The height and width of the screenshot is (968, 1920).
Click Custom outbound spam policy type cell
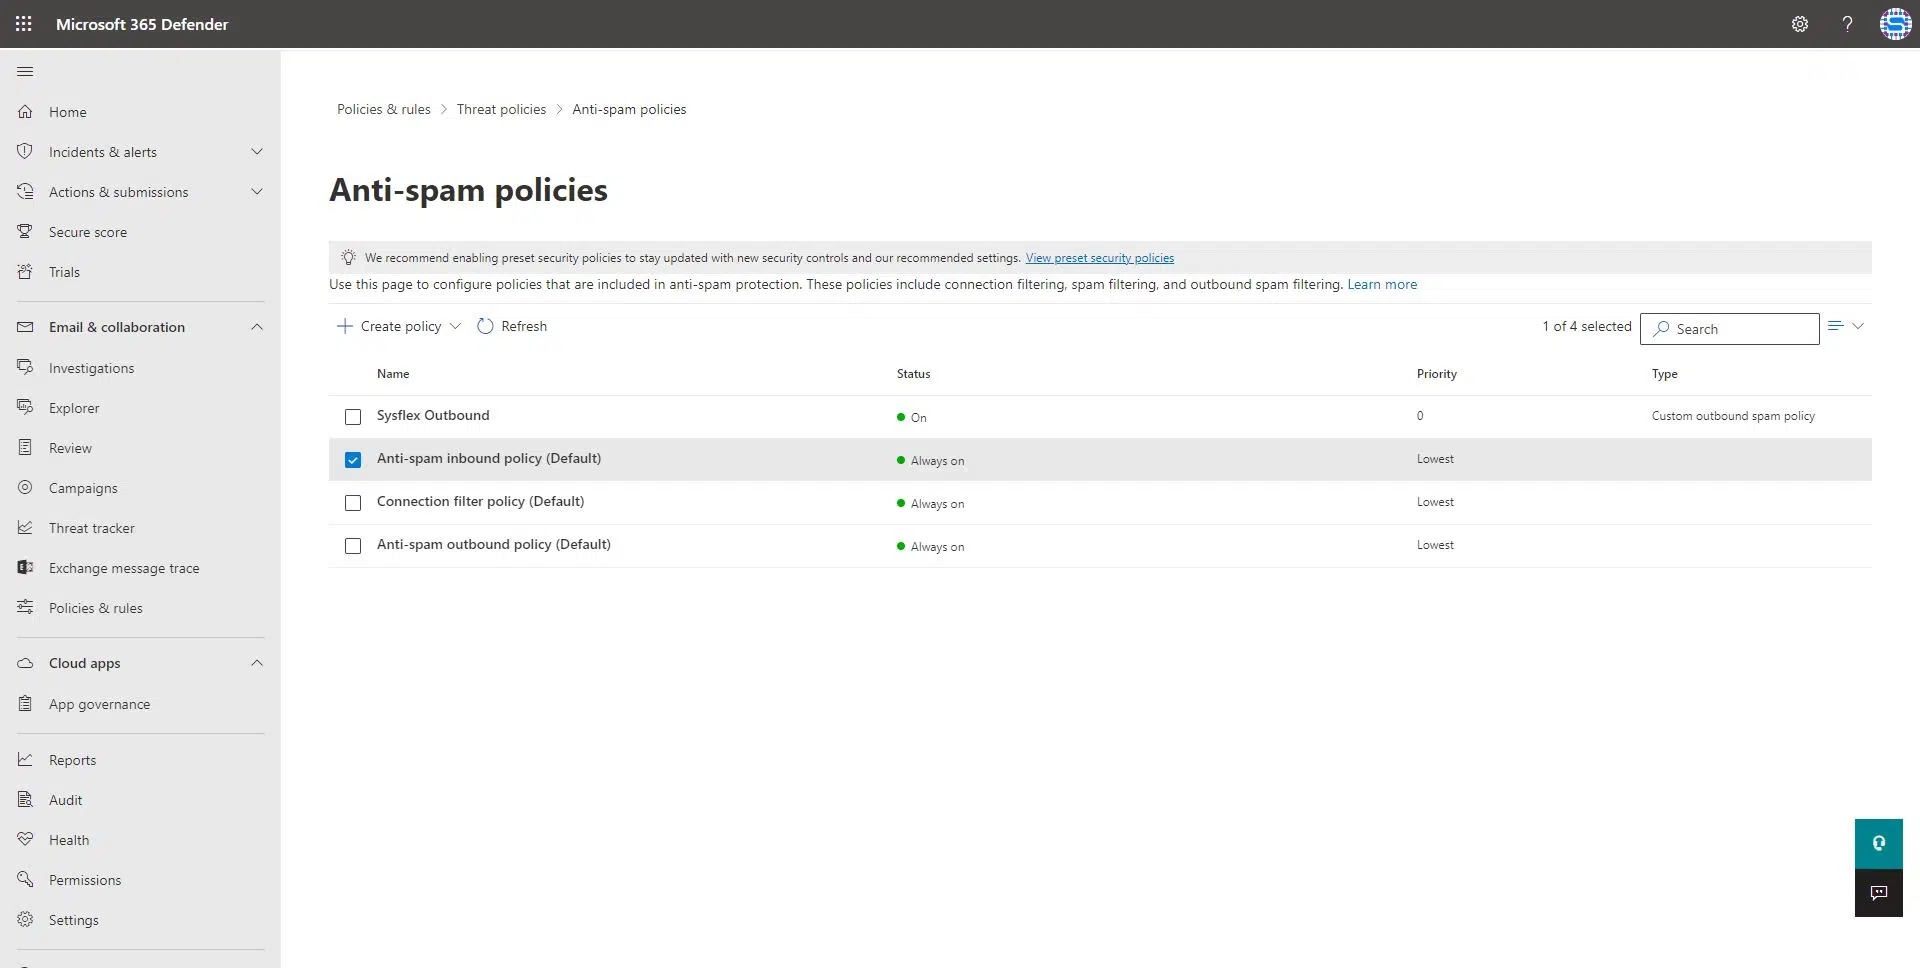pos(1733,416)
